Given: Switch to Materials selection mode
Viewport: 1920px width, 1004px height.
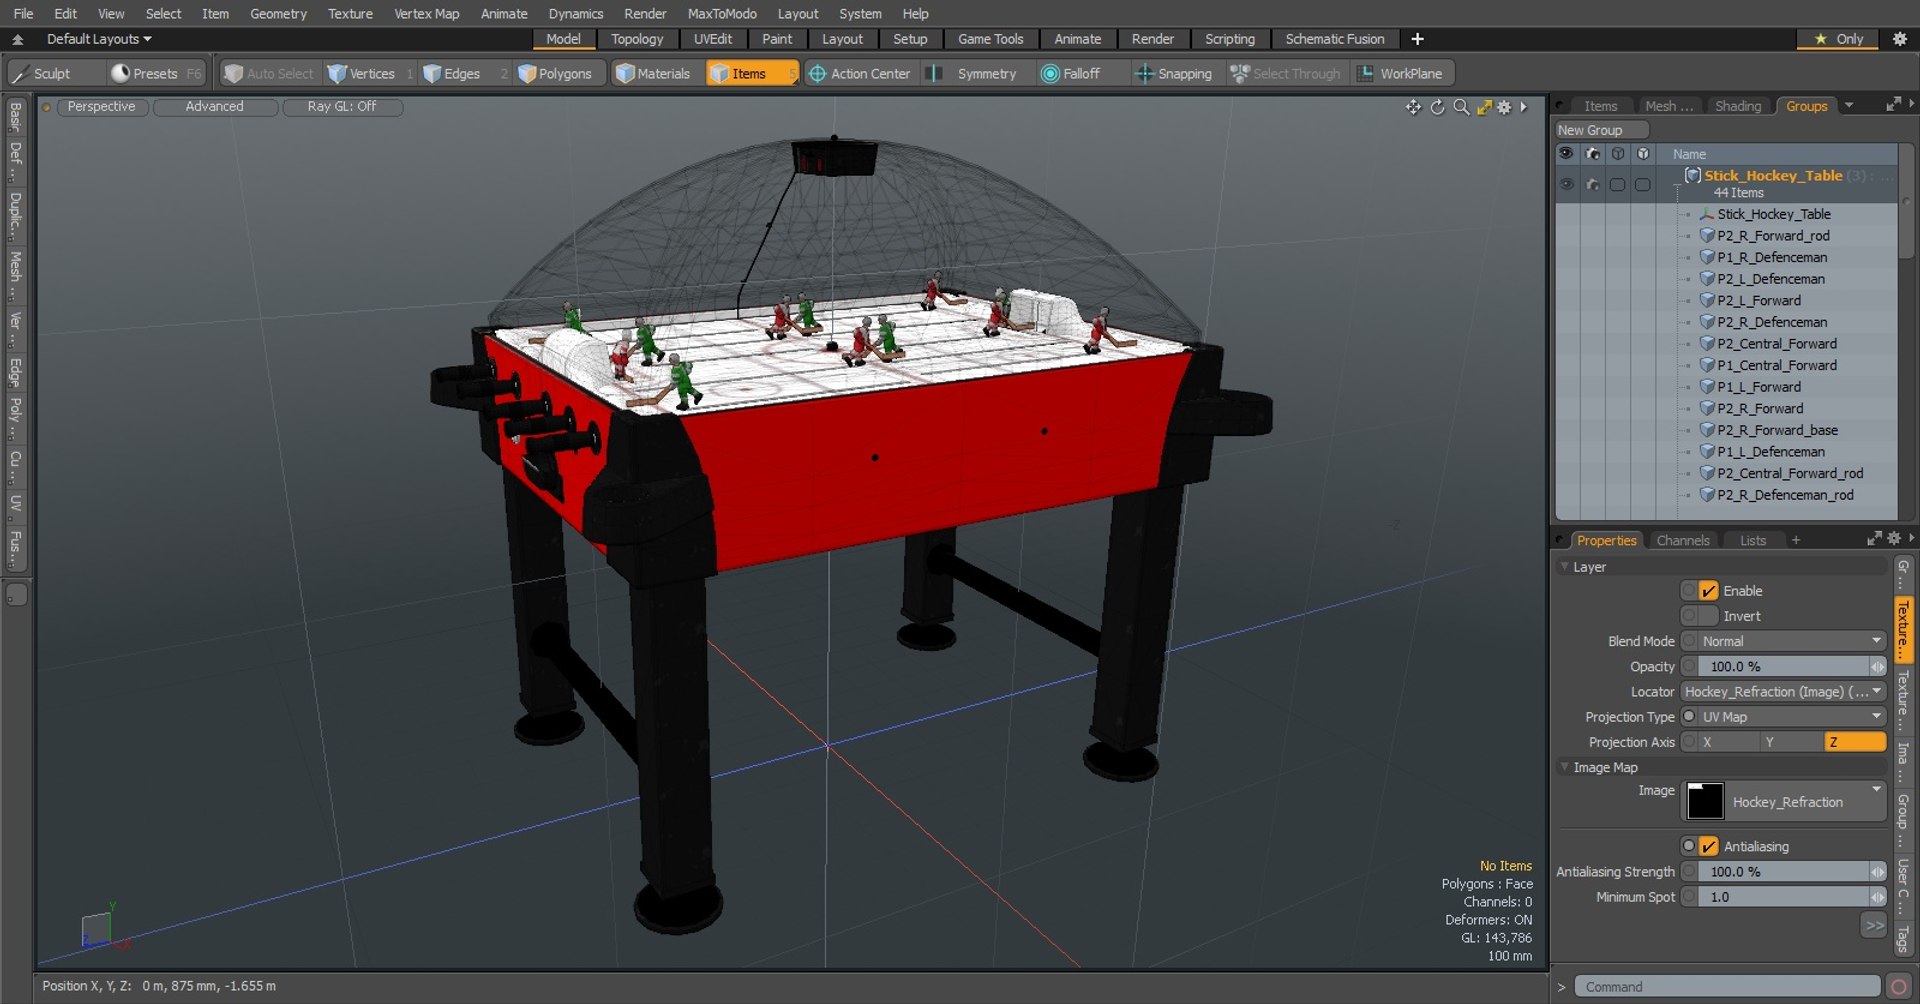Looking at the screenshot, I should (654, 74).
